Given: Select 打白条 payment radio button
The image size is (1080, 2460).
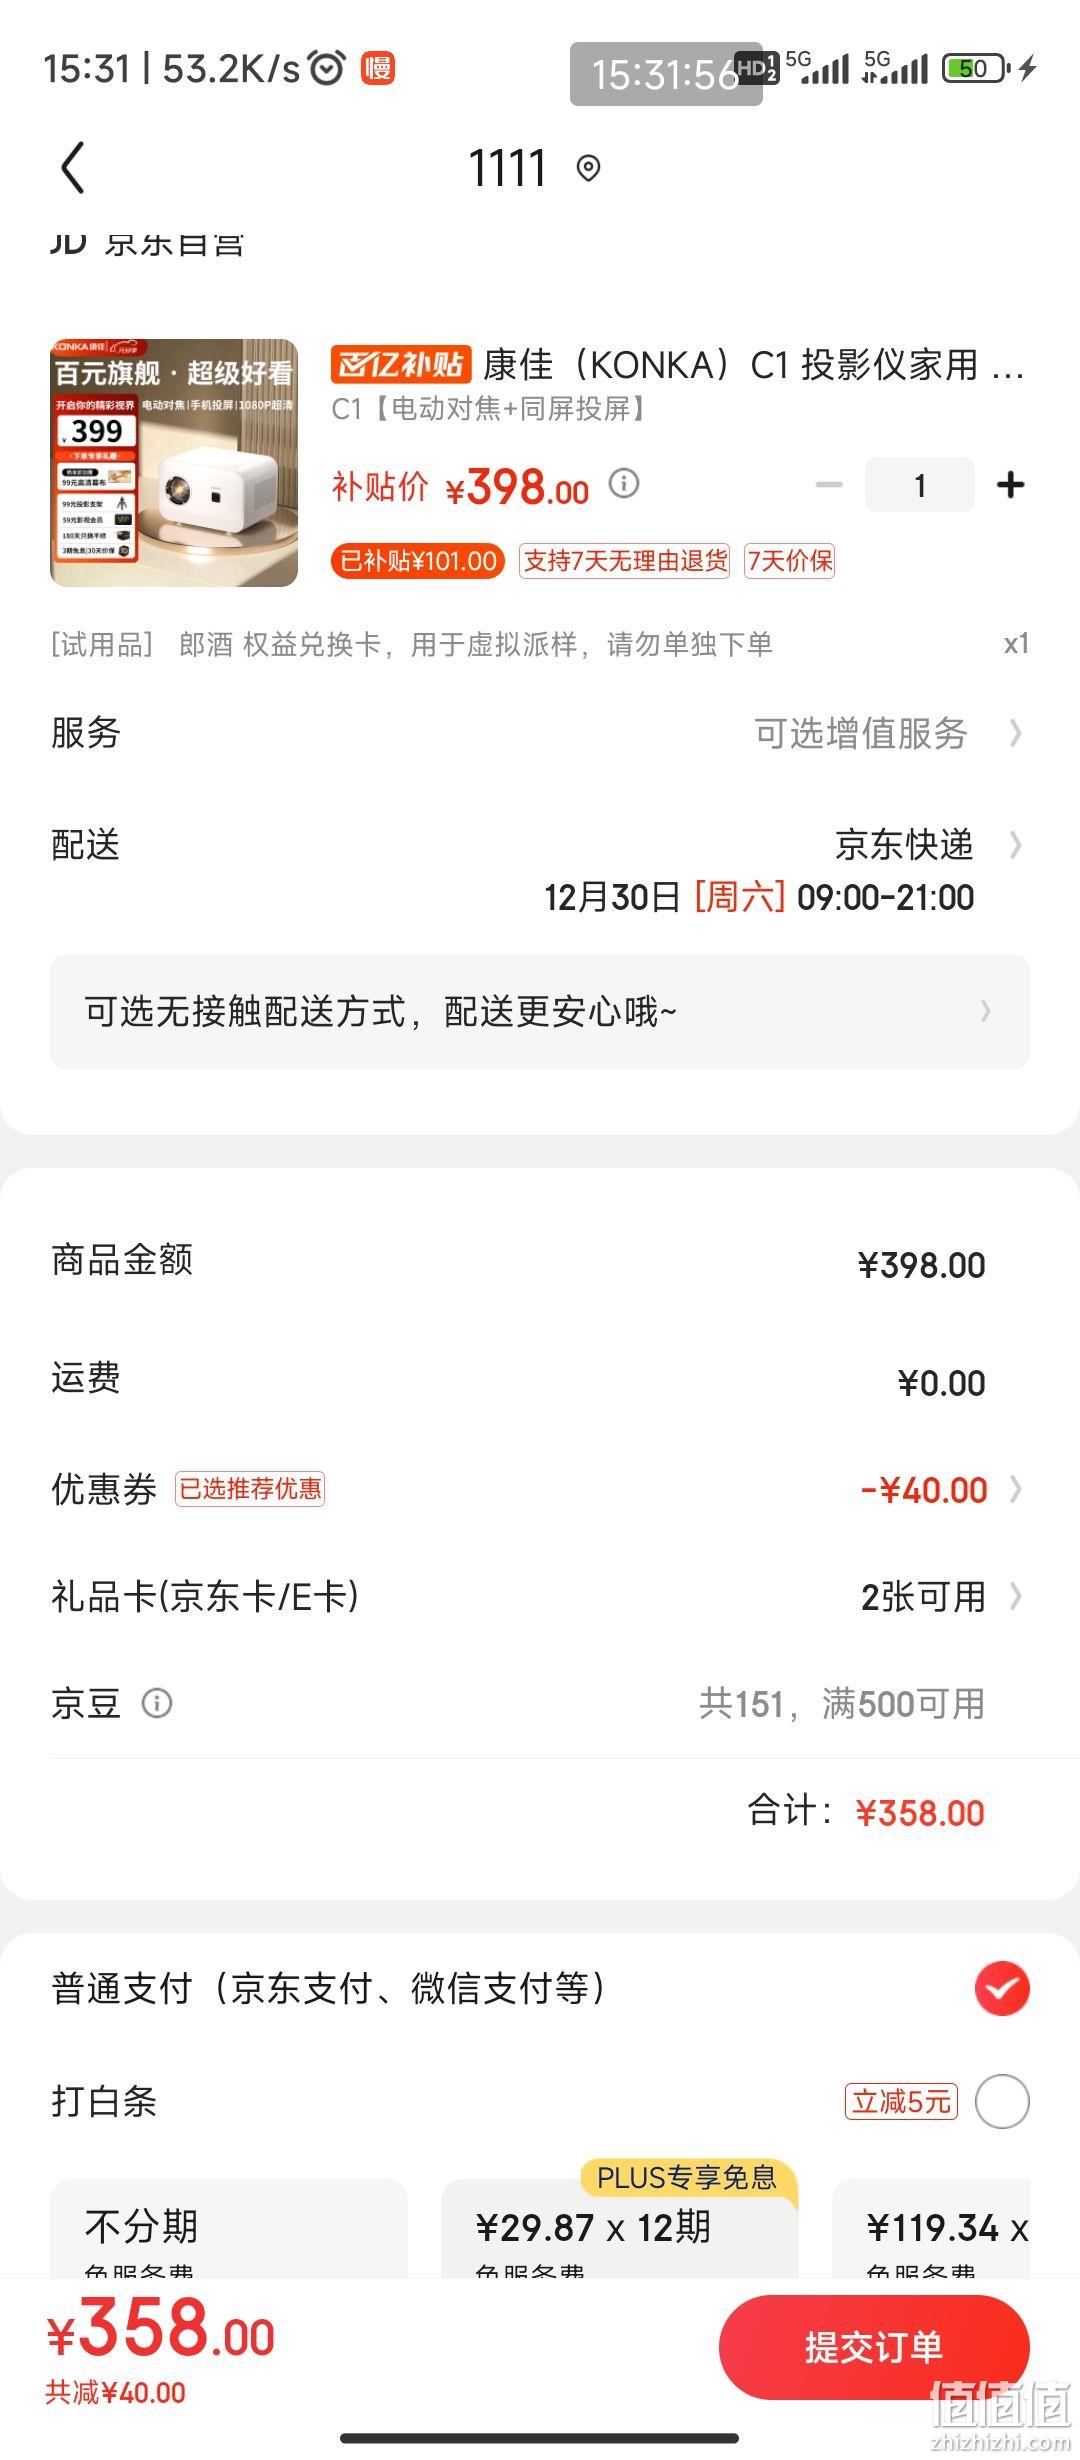Looking at the screenshot, I should pyautogui.click(x=1002, y=2101).
